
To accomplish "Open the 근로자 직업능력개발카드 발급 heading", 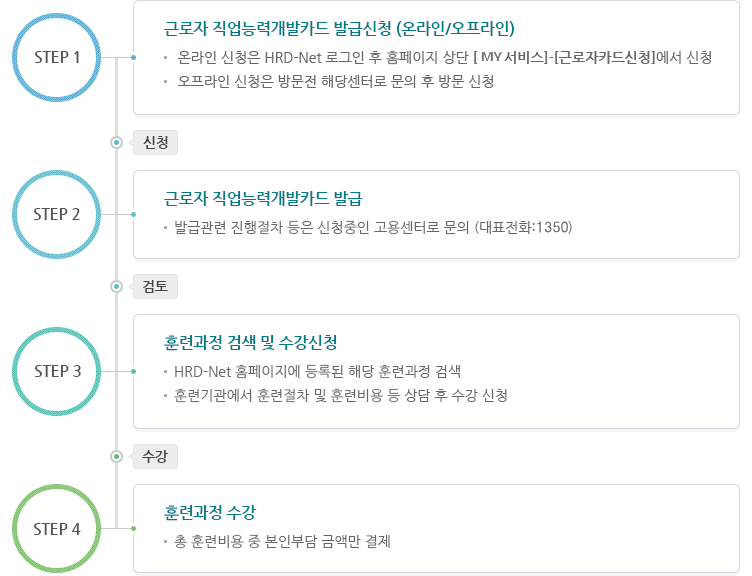I will coord(263,198).
